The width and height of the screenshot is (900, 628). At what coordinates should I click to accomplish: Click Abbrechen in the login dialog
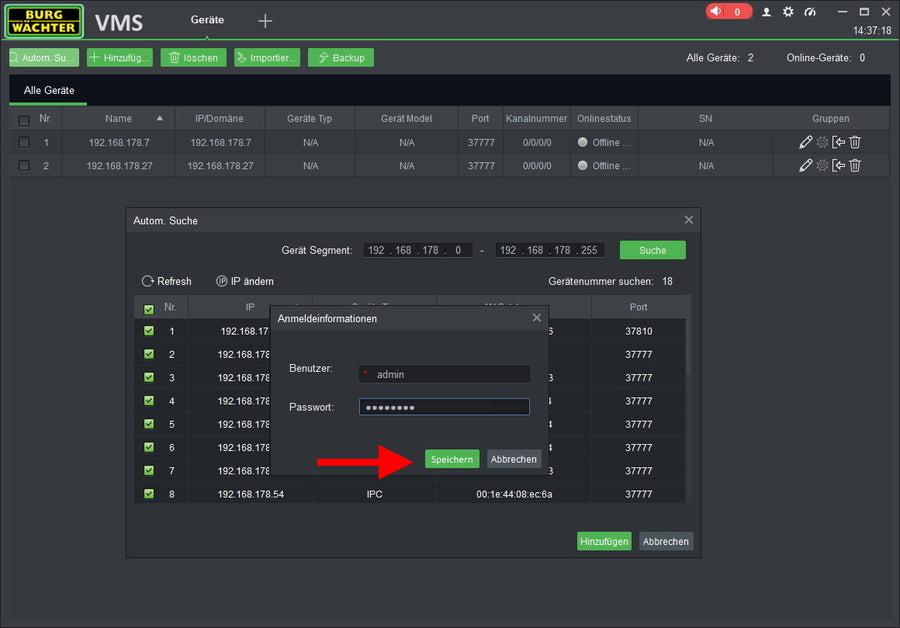[x=514, y=459]
